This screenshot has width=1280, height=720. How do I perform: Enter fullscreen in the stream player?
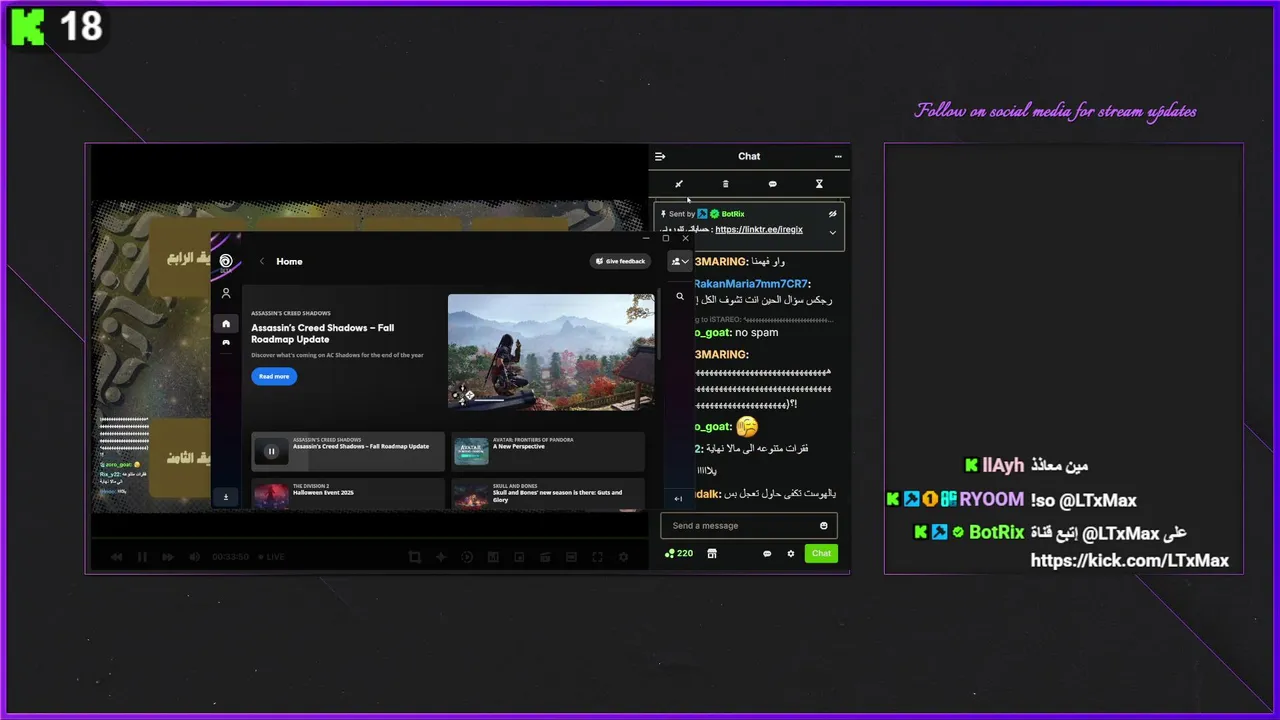click(597, 557)
